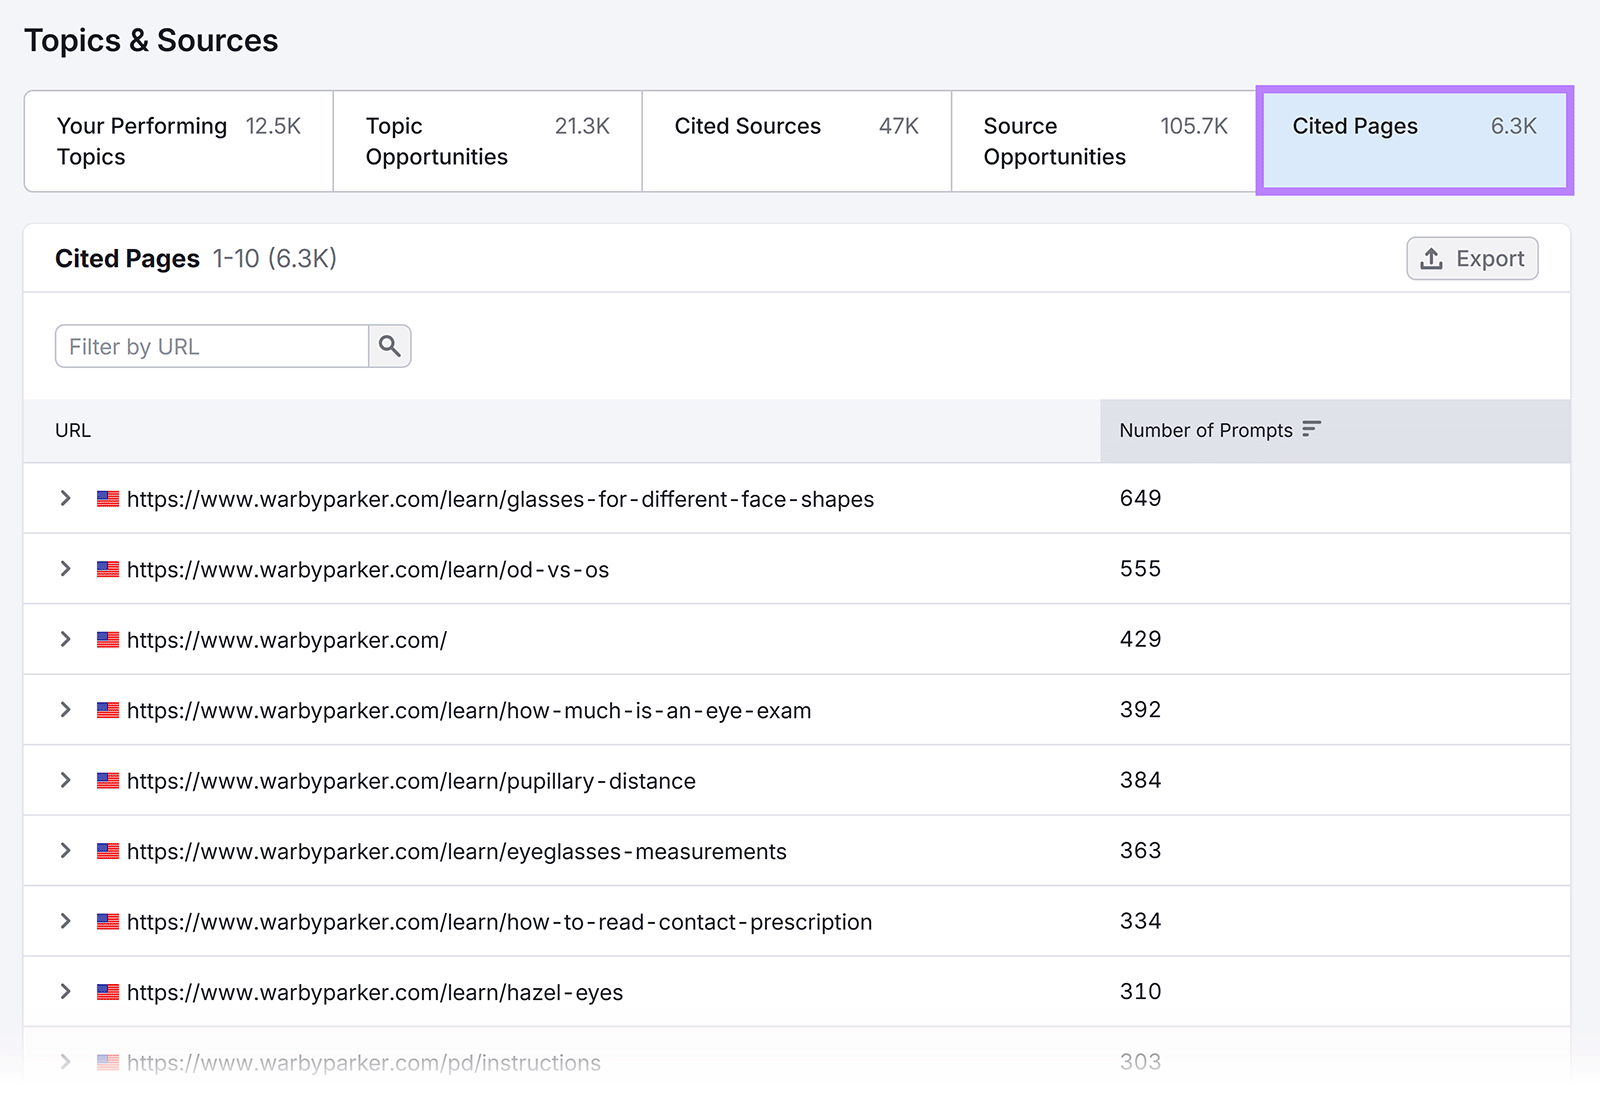Expand the od-vs-os URL row

[x=66, y=568]
